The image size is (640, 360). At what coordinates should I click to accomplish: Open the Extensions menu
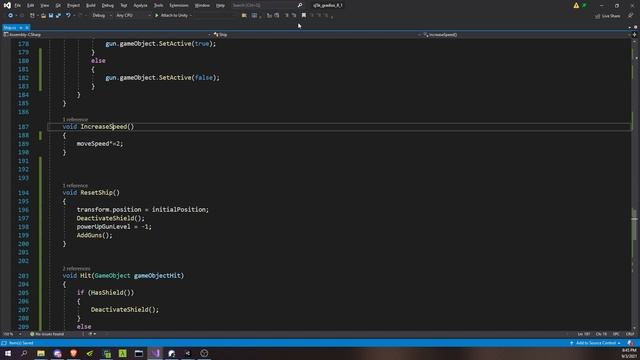pos(179,5)
